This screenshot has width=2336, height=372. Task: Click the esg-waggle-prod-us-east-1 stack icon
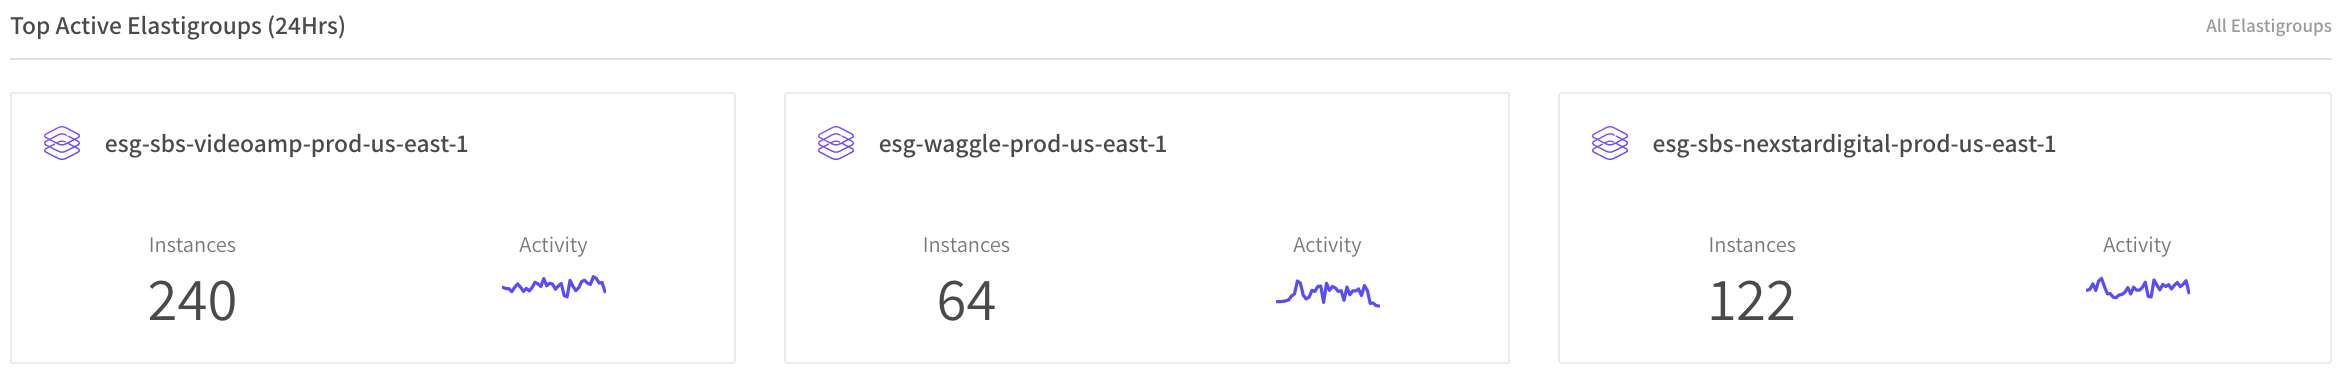click(x=836, y=143)
